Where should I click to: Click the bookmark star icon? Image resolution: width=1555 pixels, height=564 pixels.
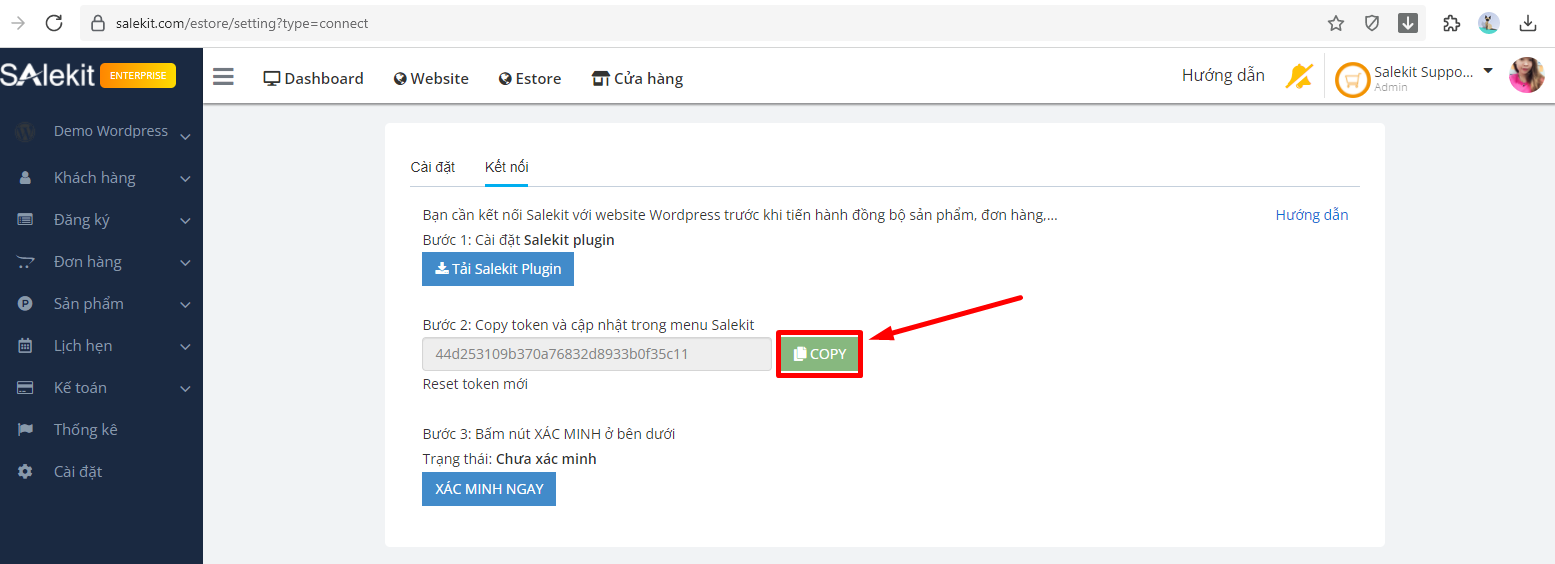[x=1336, y=23]
